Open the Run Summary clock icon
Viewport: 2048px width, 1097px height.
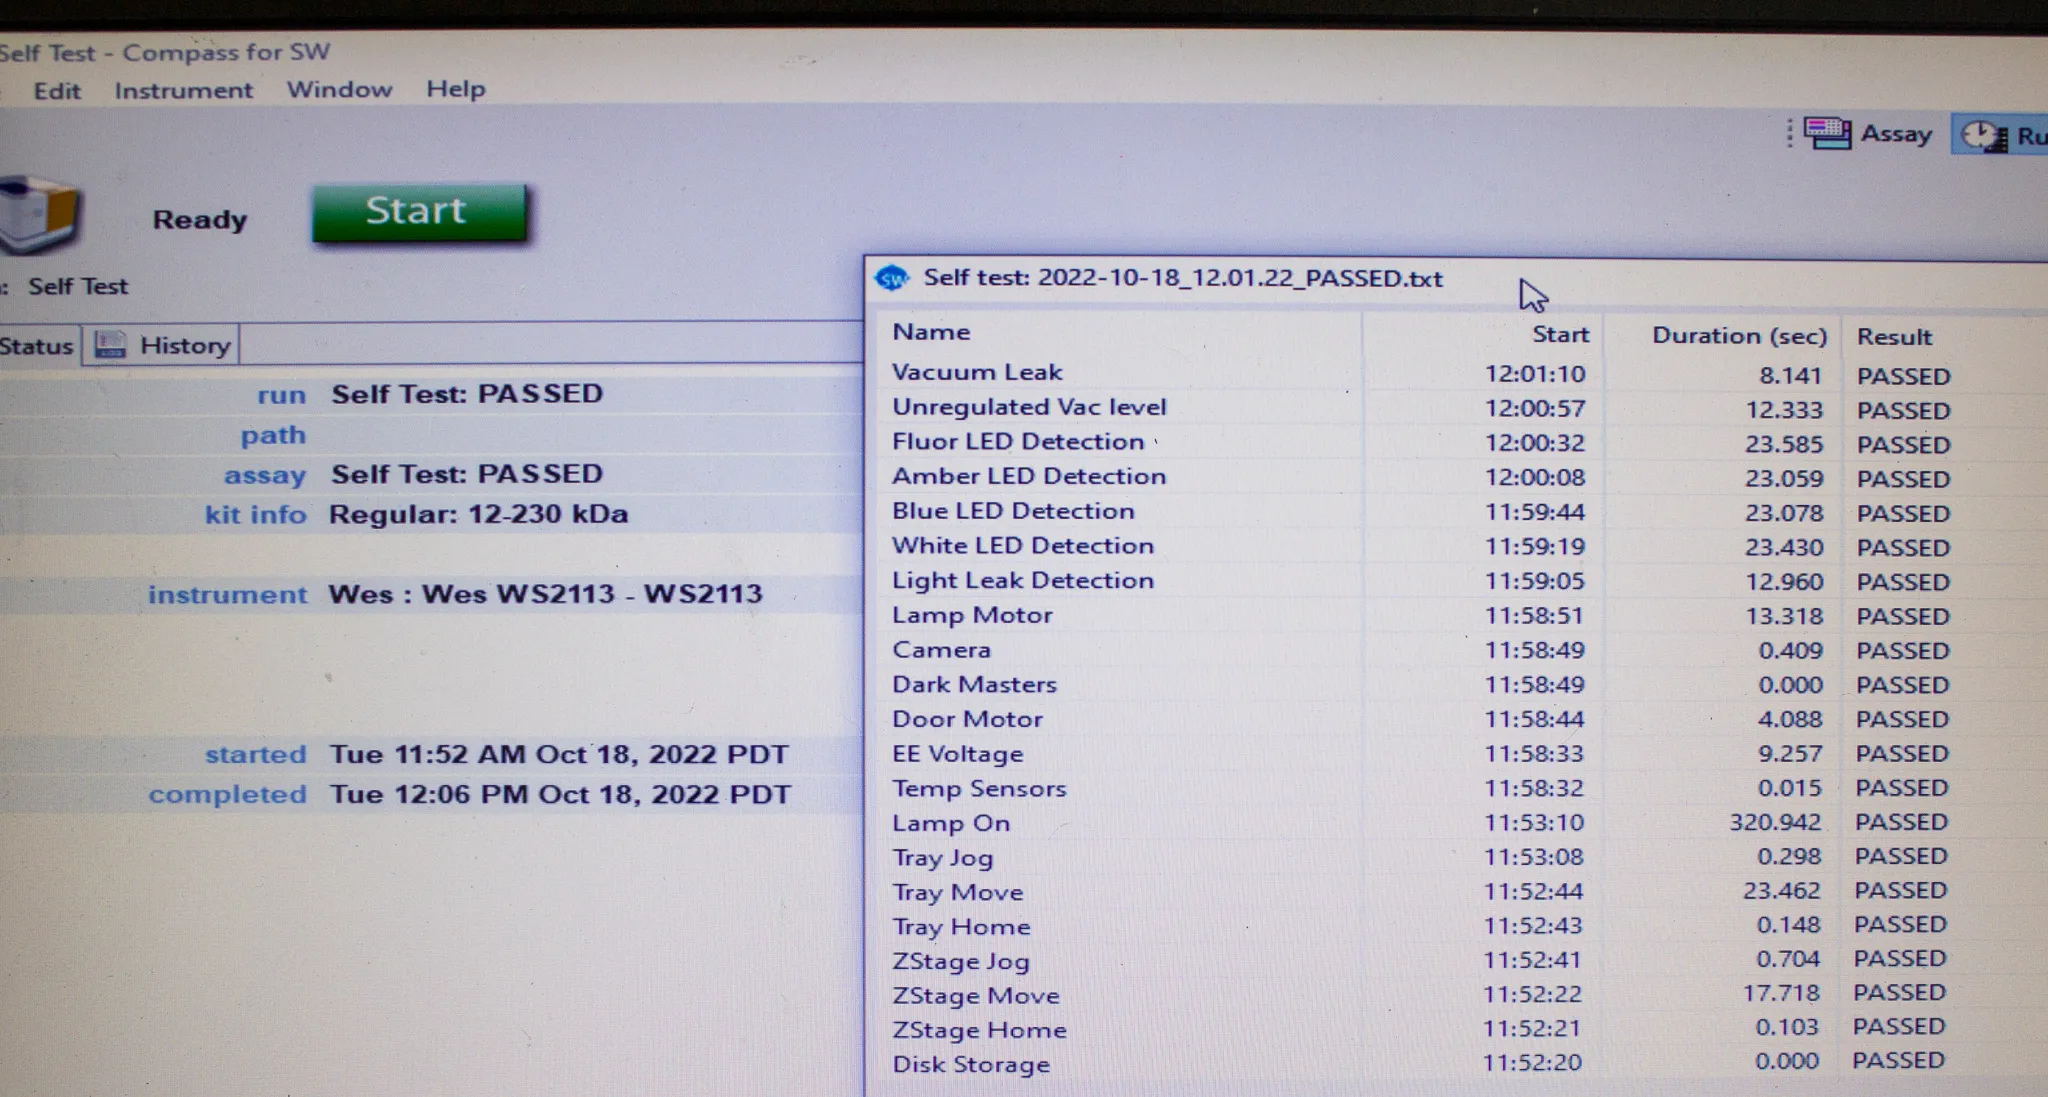(1984, 136)
